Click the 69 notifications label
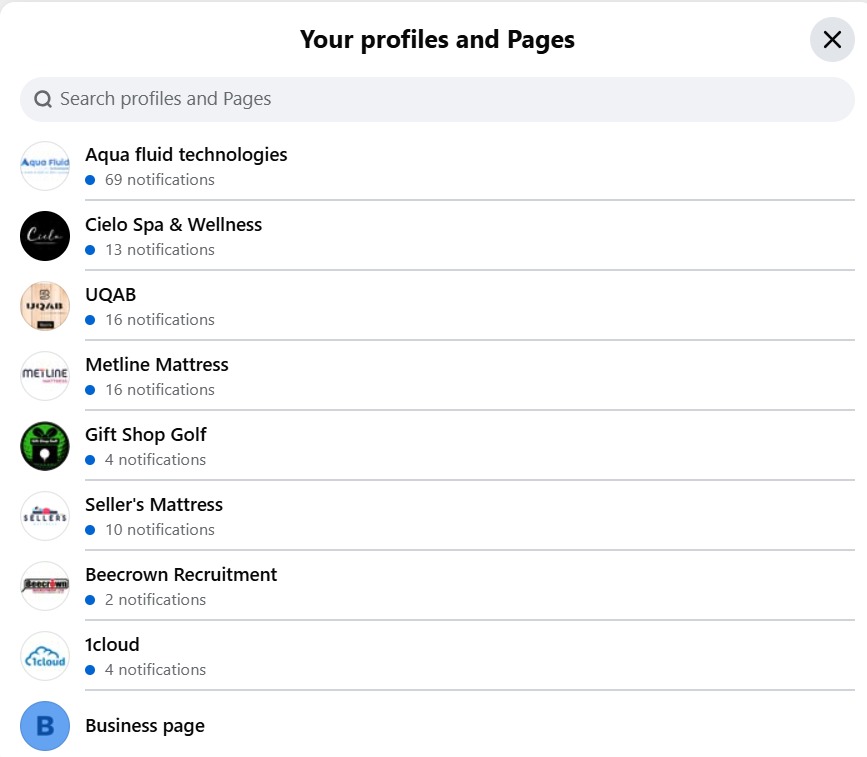 (160, 180)
